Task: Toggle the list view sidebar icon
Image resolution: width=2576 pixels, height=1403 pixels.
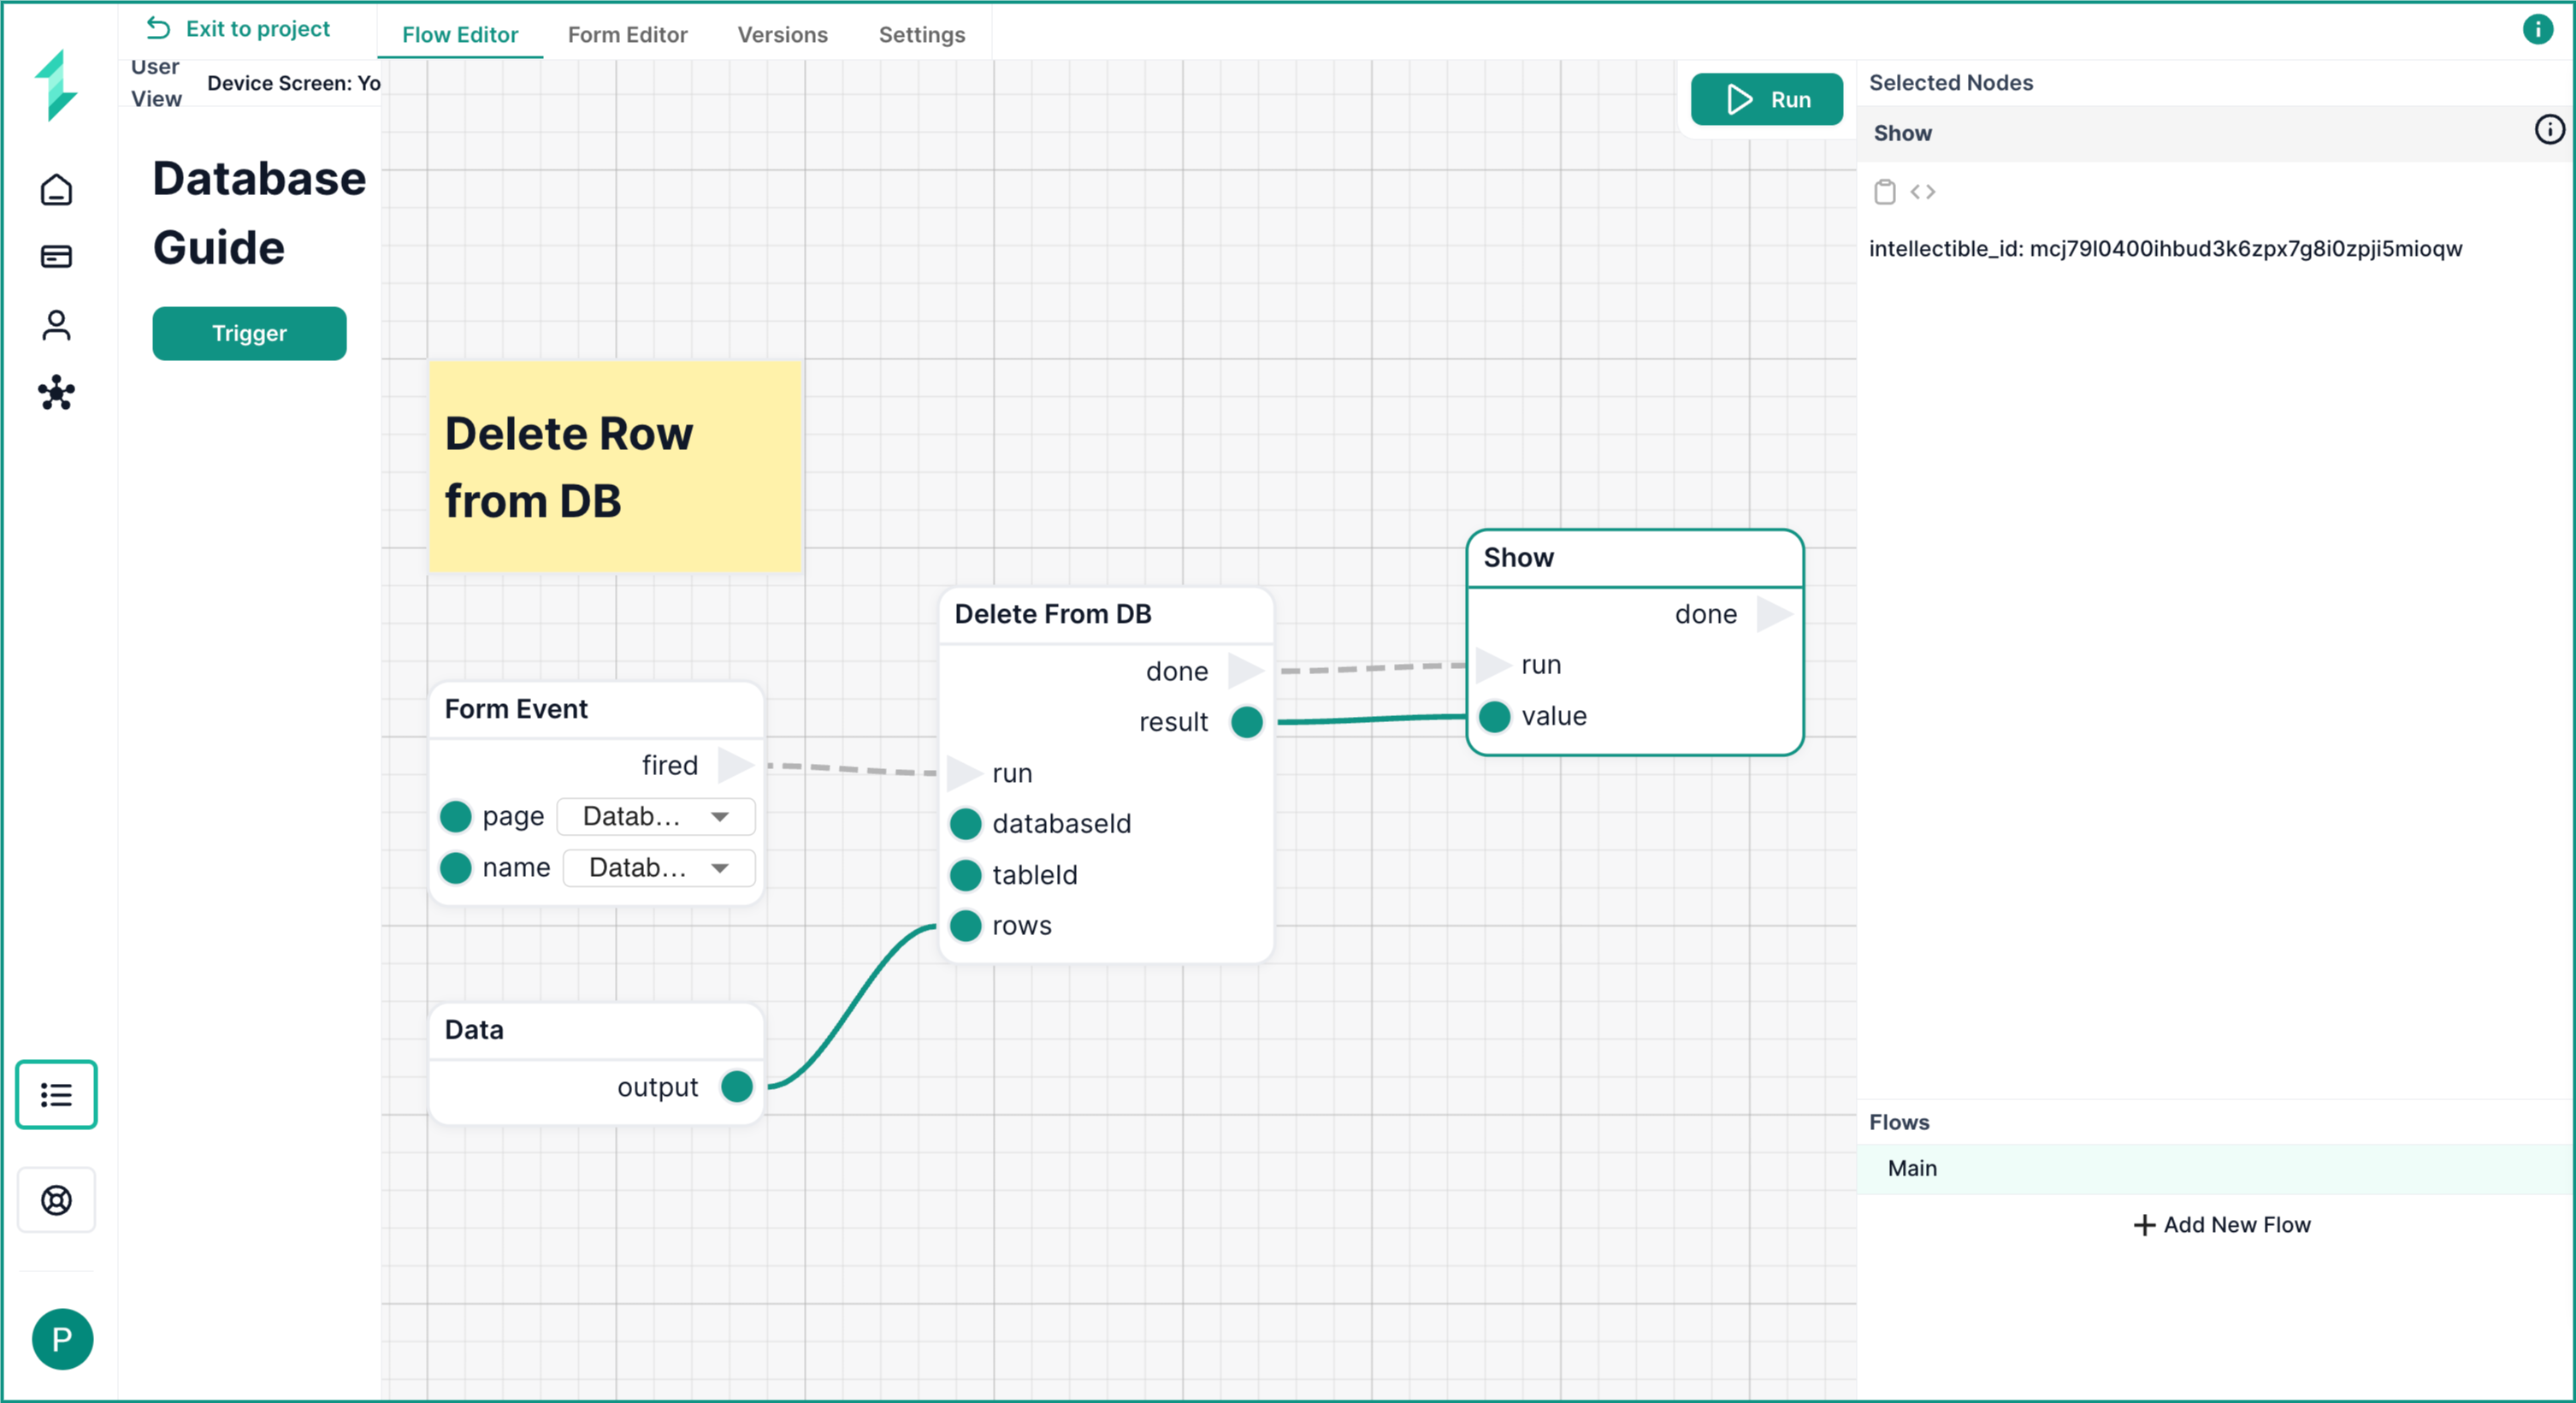Action: coord(56,1094)
